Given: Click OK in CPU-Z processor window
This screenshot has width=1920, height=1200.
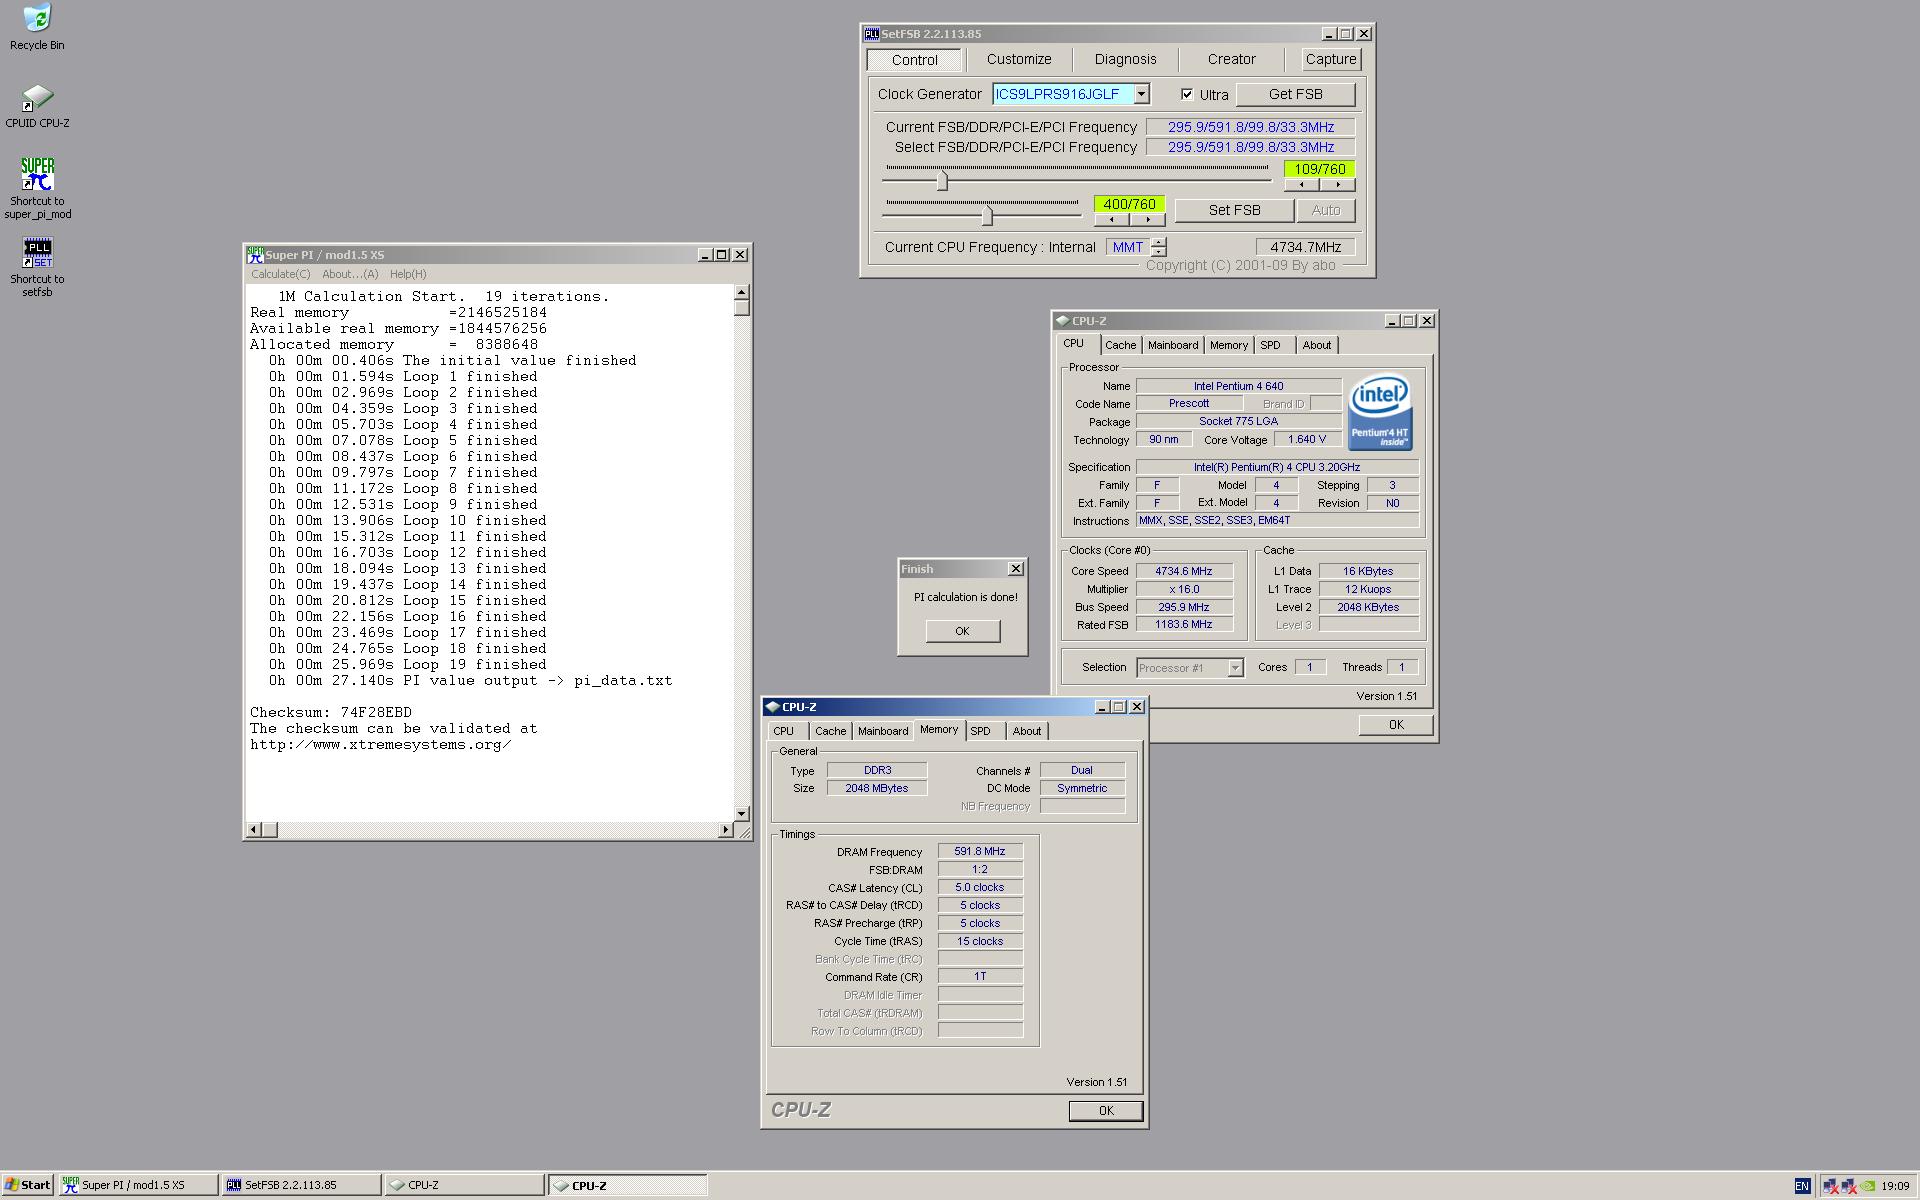Looking at the screenshot, I should click(1396, 725).
